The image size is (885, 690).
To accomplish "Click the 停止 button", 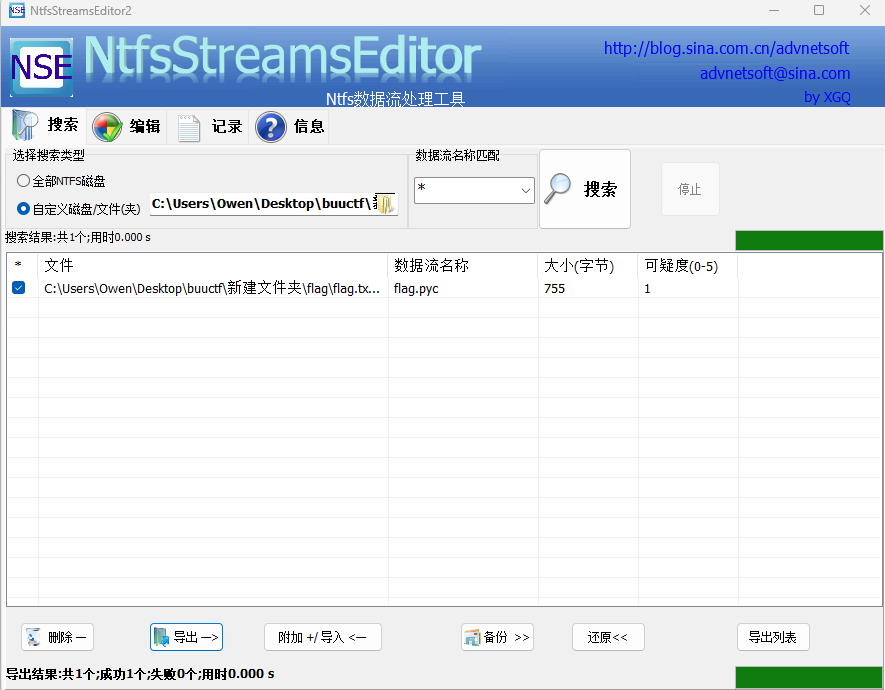I will [x=690, y=189].
